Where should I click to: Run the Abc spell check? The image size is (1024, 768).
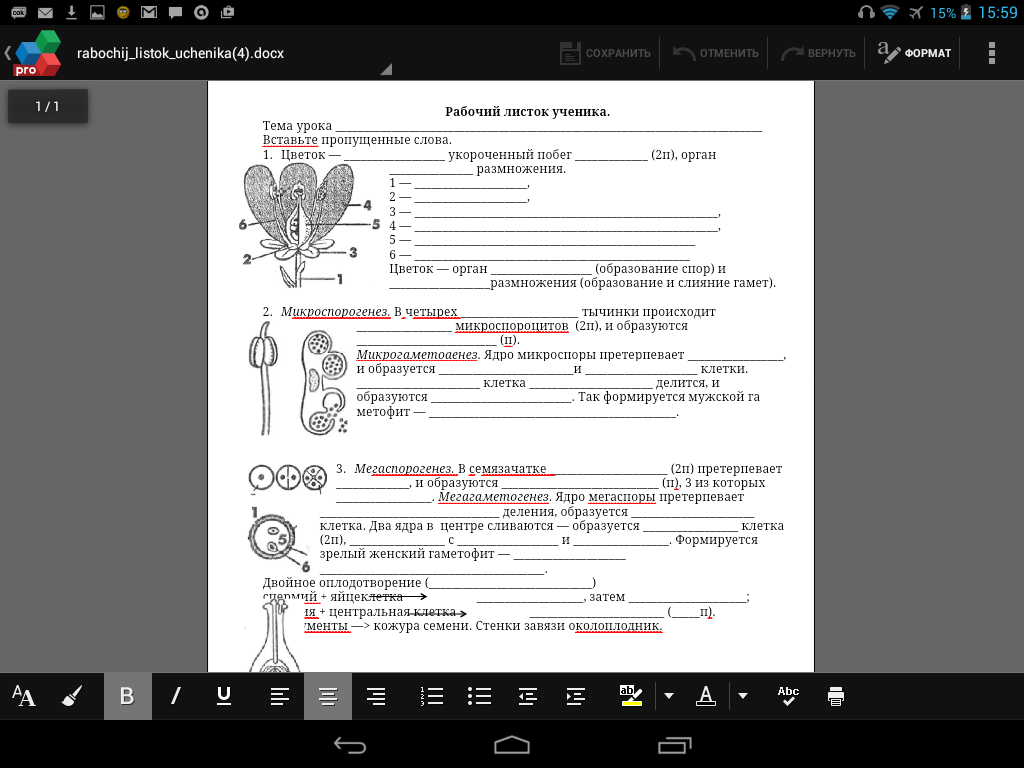tap(788, 696)
